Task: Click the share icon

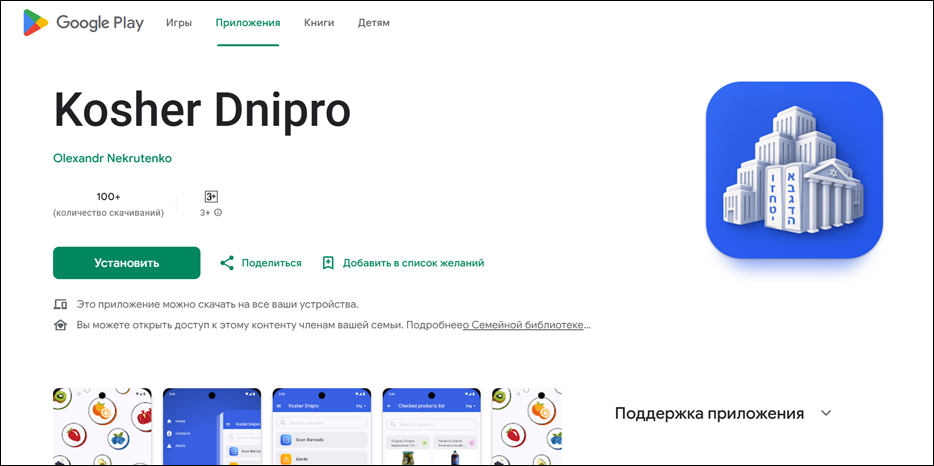Action: point(226,263)
